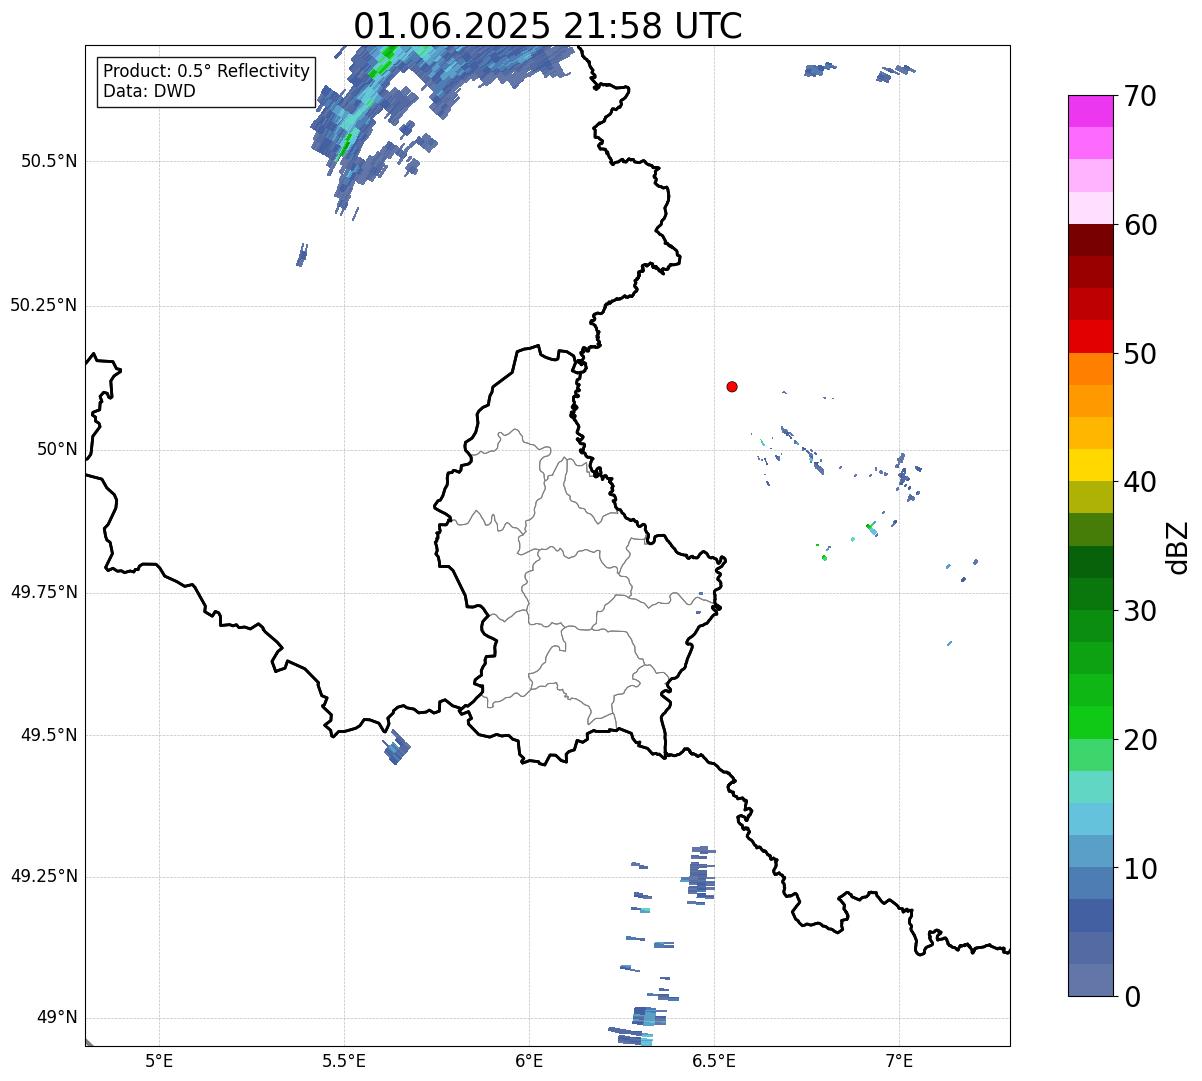Click the title '01.06.2025 21:58 UTC'
The height and width of the screenshot is (1081, 1202).
pos(548,26)
